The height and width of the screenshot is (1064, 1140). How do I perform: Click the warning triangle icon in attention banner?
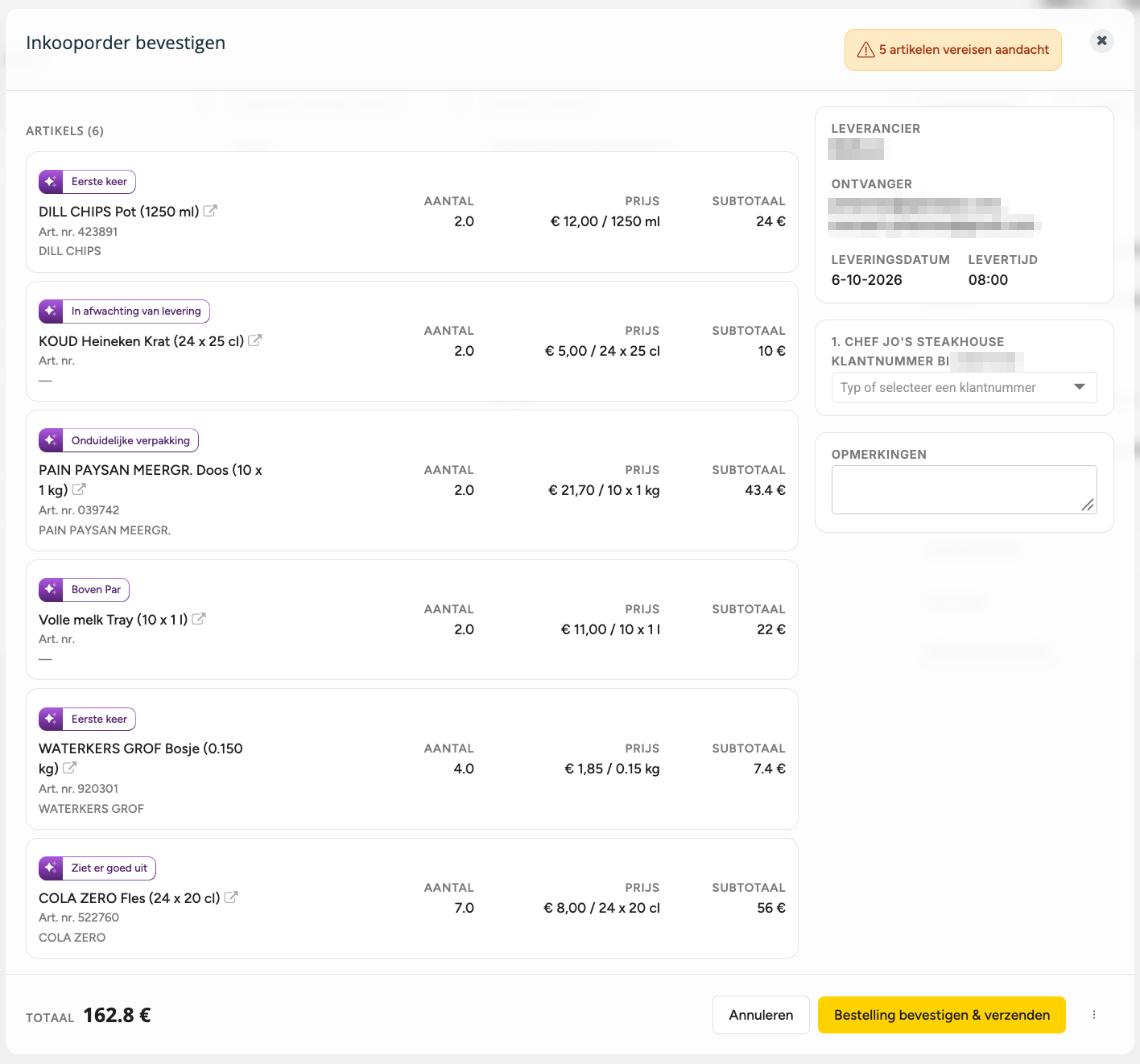(865, 49)
